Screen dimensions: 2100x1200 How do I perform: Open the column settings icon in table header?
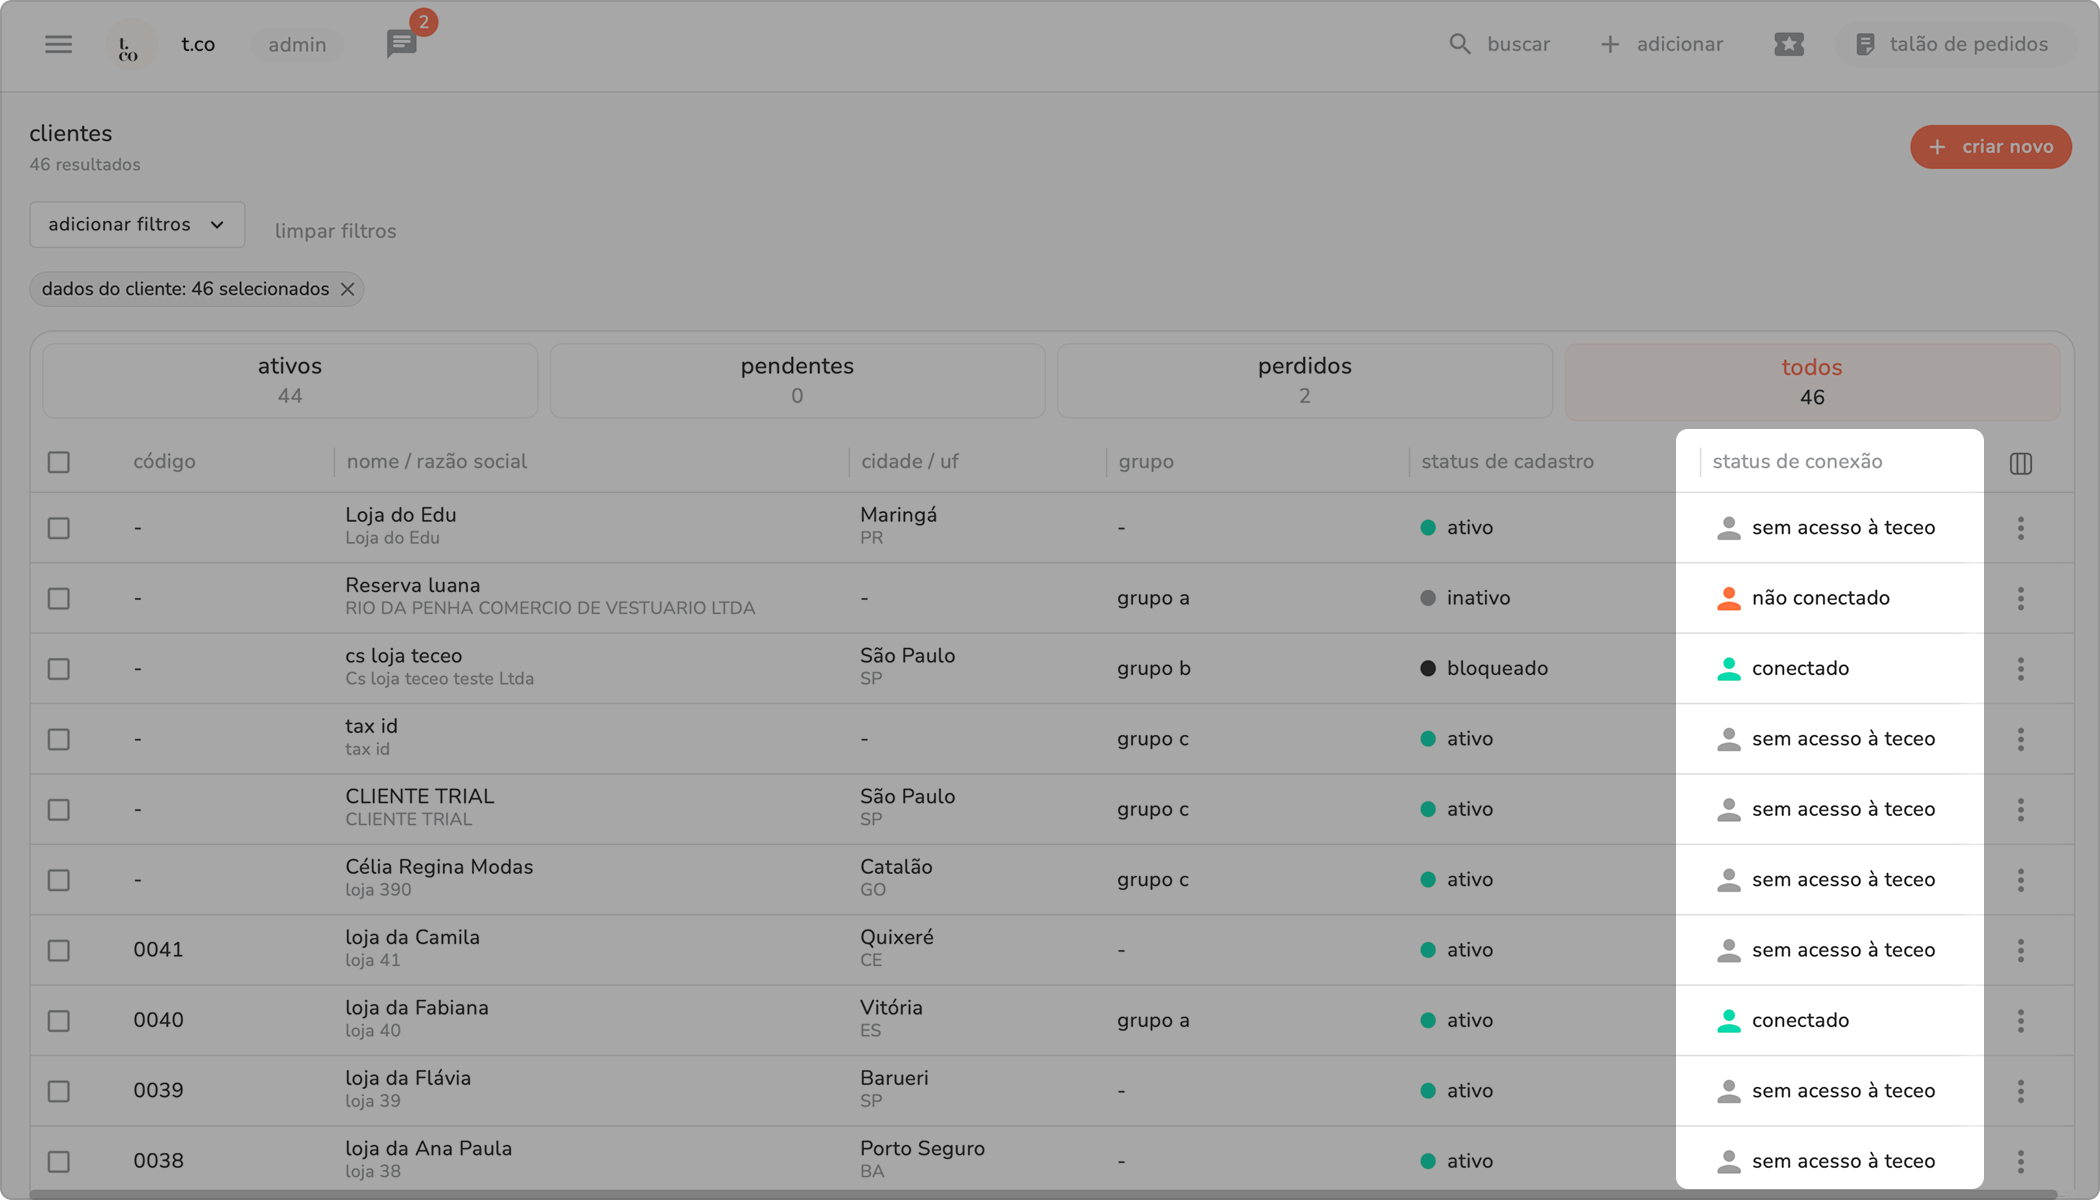[2020, 463]
